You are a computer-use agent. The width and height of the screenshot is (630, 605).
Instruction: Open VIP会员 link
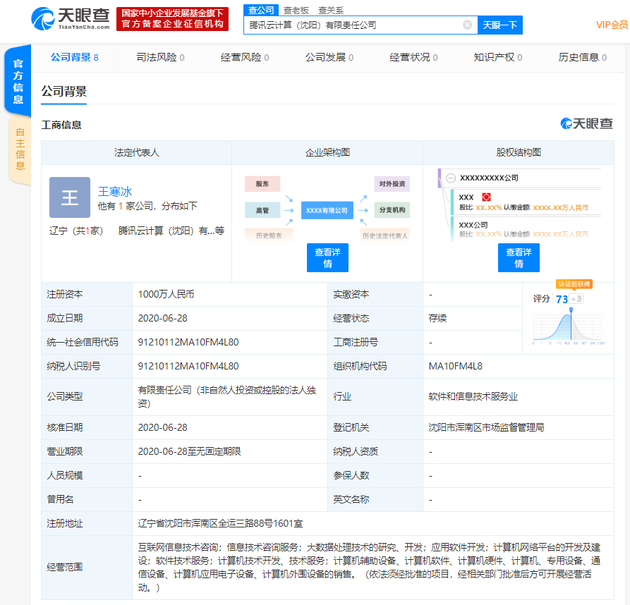(612, 25)
